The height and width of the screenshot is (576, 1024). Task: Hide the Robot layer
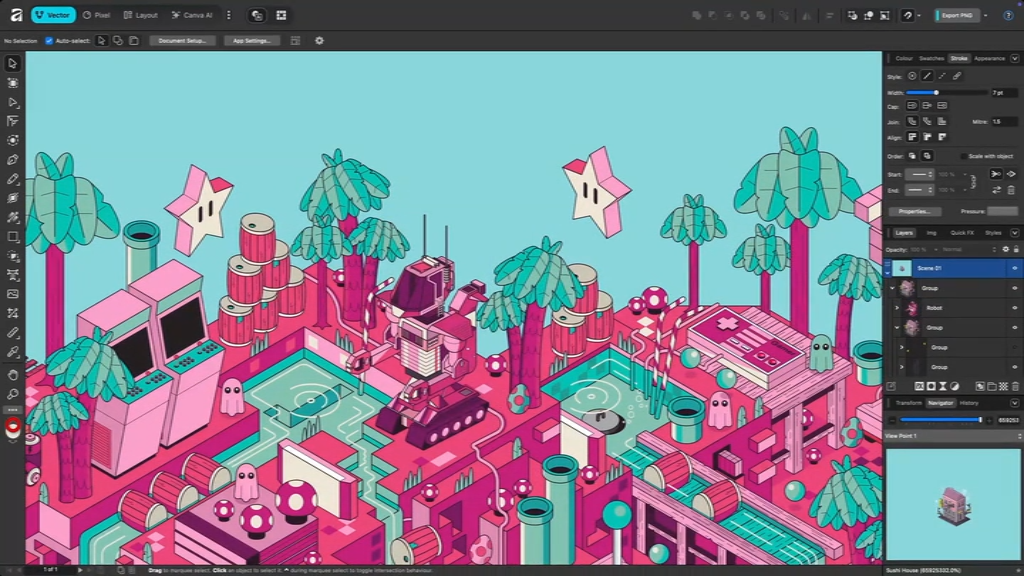coord(1015,308)
